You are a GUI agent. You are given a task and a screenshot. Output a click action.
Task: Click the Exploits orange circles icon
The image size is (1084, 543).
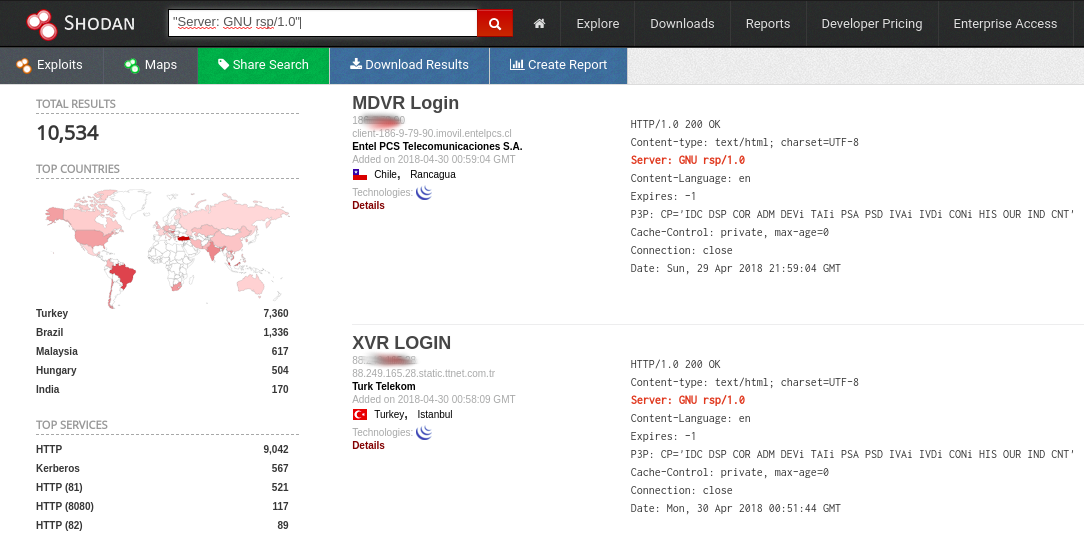(24, 66)
